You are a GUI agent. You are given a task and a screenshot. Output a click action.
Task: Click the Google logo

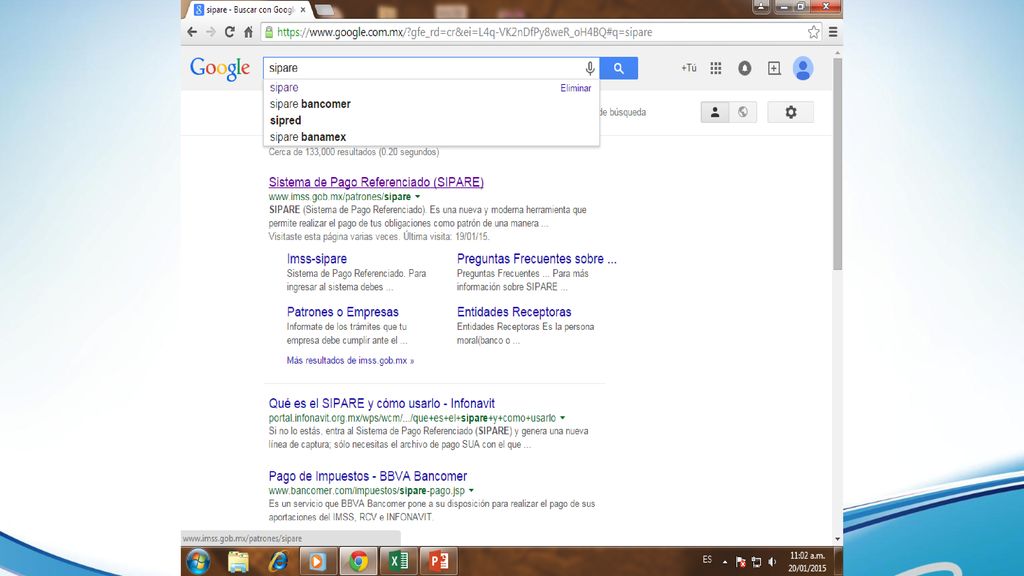[x=220, y=69]
